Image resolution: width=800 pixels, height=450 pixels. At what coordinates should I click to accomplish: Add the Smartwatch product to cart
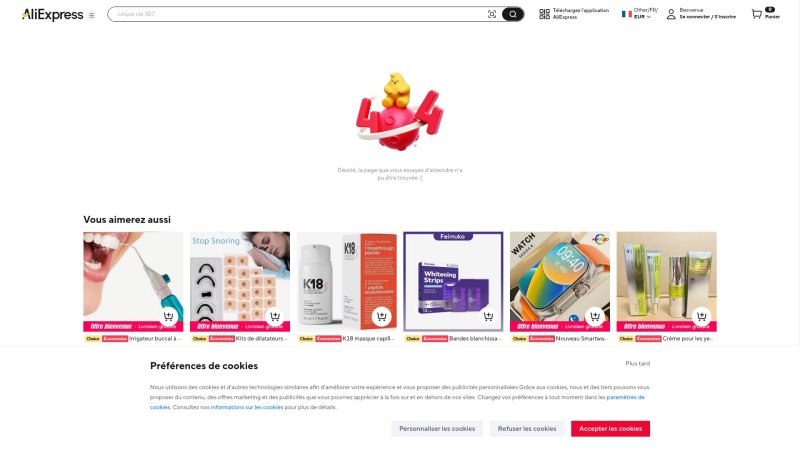(595, 316)
